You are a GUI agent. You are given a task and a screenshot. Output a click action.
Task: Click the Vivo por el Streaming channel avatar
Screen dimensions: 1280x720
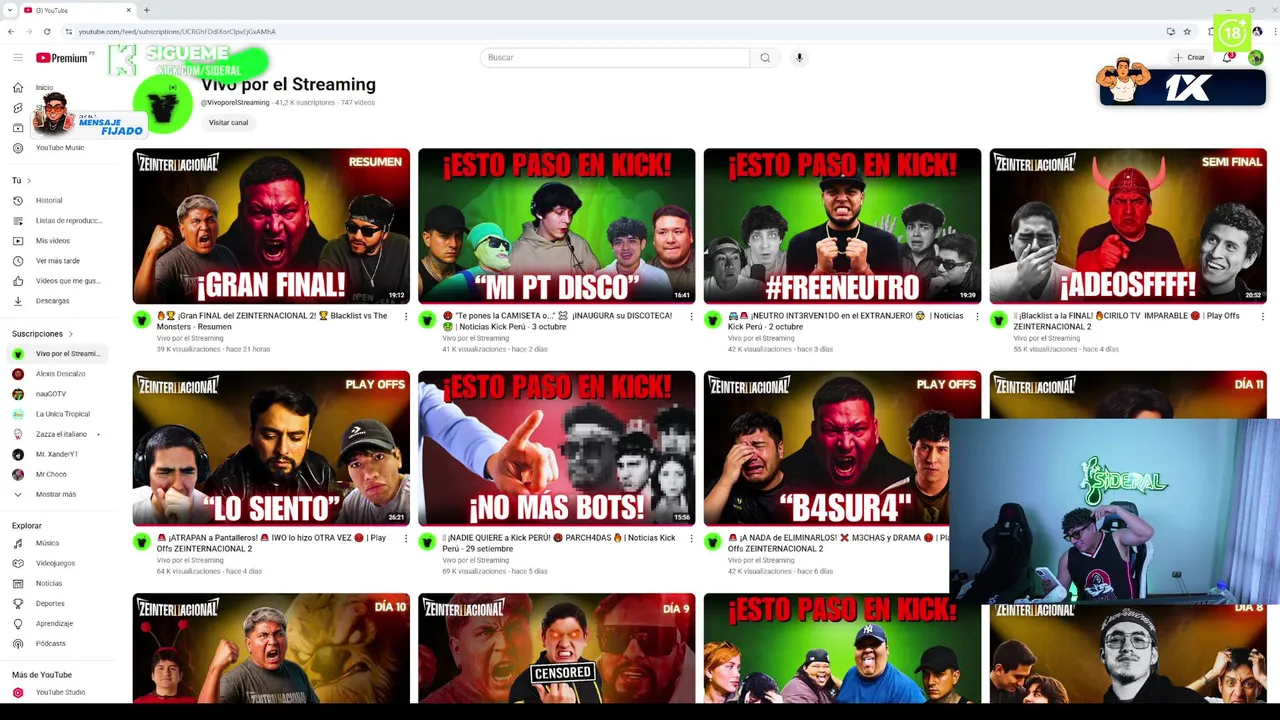click(x=163, y=103)
